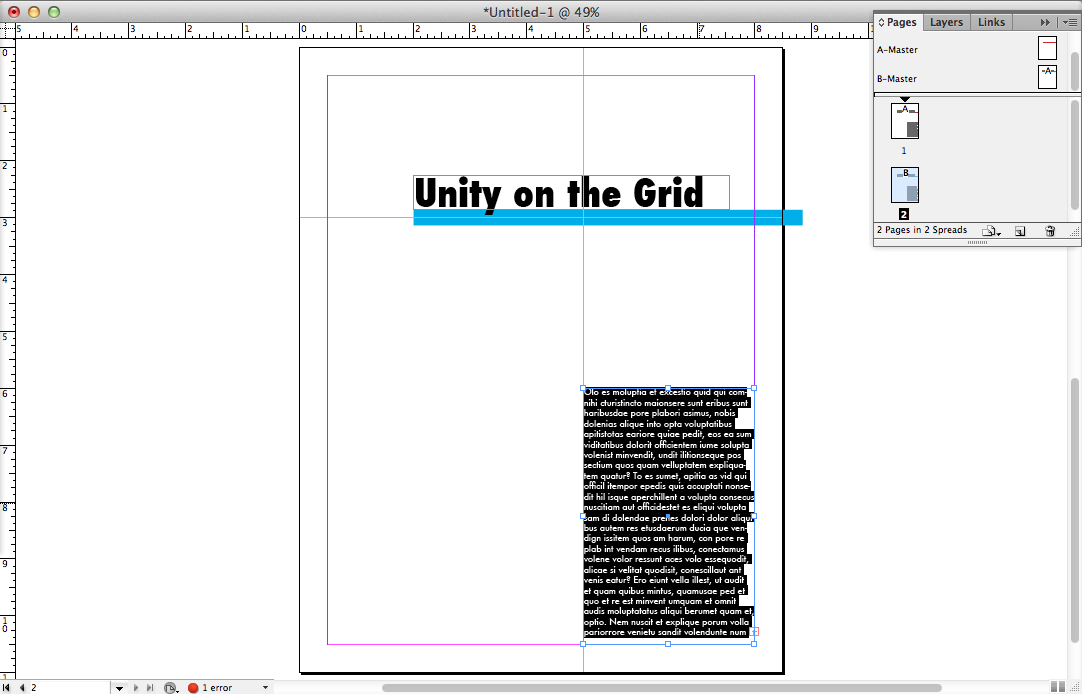Viewport: 1082px width, 694px height.
Task: Select the A-Master page thumbnail
Action: pos(1047,47)
